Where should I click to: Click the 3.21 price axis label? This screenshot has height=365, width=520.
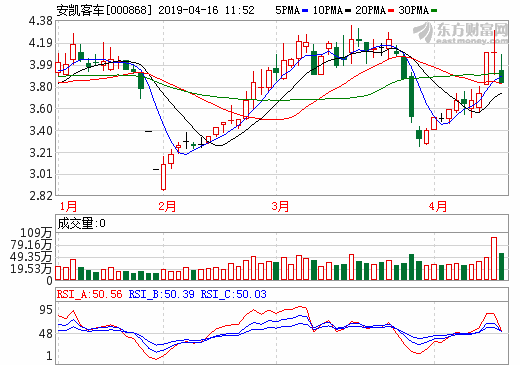click(x=41, y=153)
